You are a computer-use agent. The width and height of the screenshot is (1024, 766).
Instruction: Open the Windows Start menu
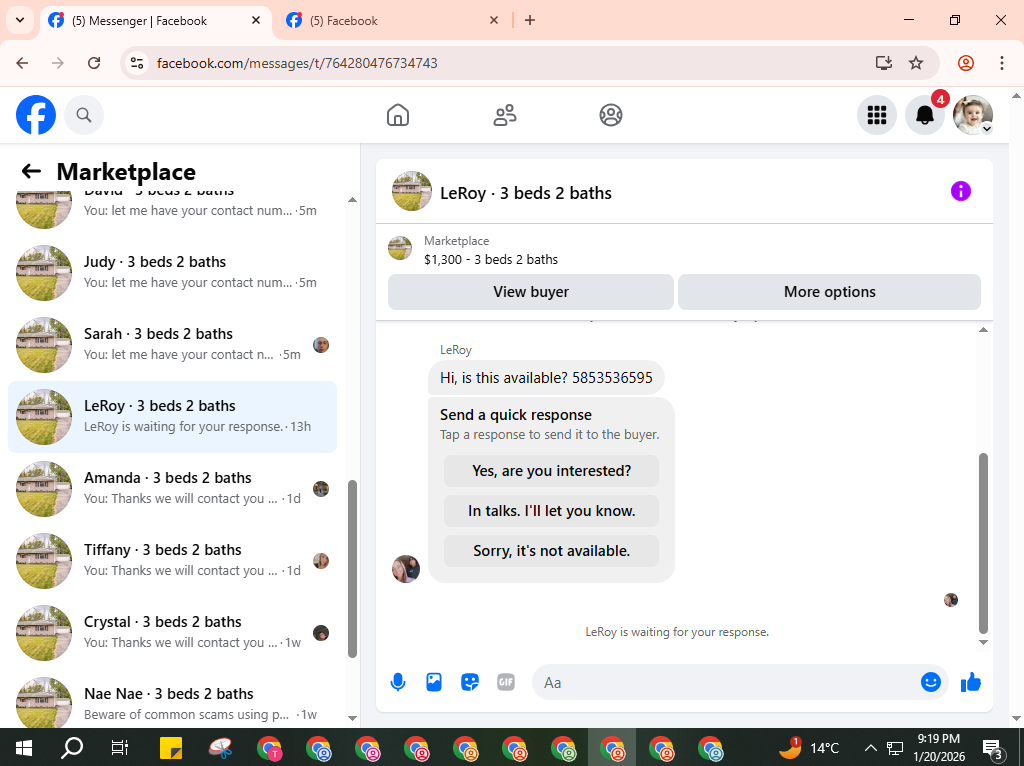pyautogui.click(x=24, y=748)
